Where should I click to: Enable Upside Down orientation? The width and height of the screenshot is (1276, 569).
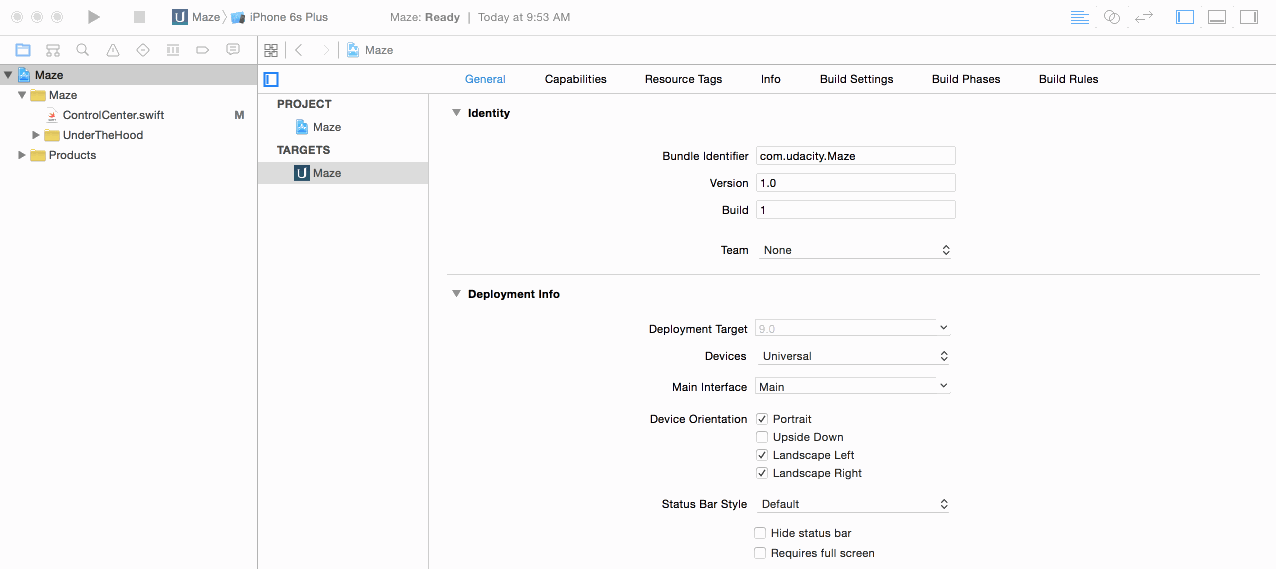(x=762, y=437)
